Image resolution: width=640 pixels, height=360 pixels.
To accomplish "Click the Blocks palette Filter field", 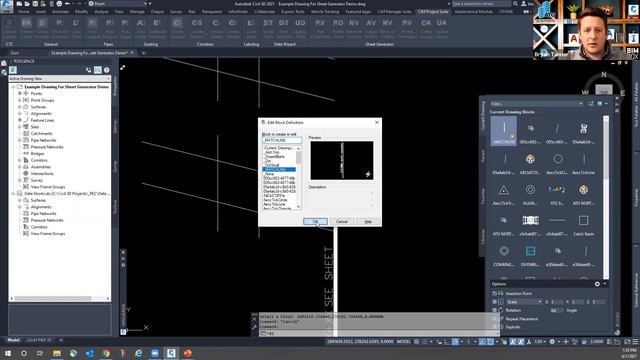I will 536,104.
